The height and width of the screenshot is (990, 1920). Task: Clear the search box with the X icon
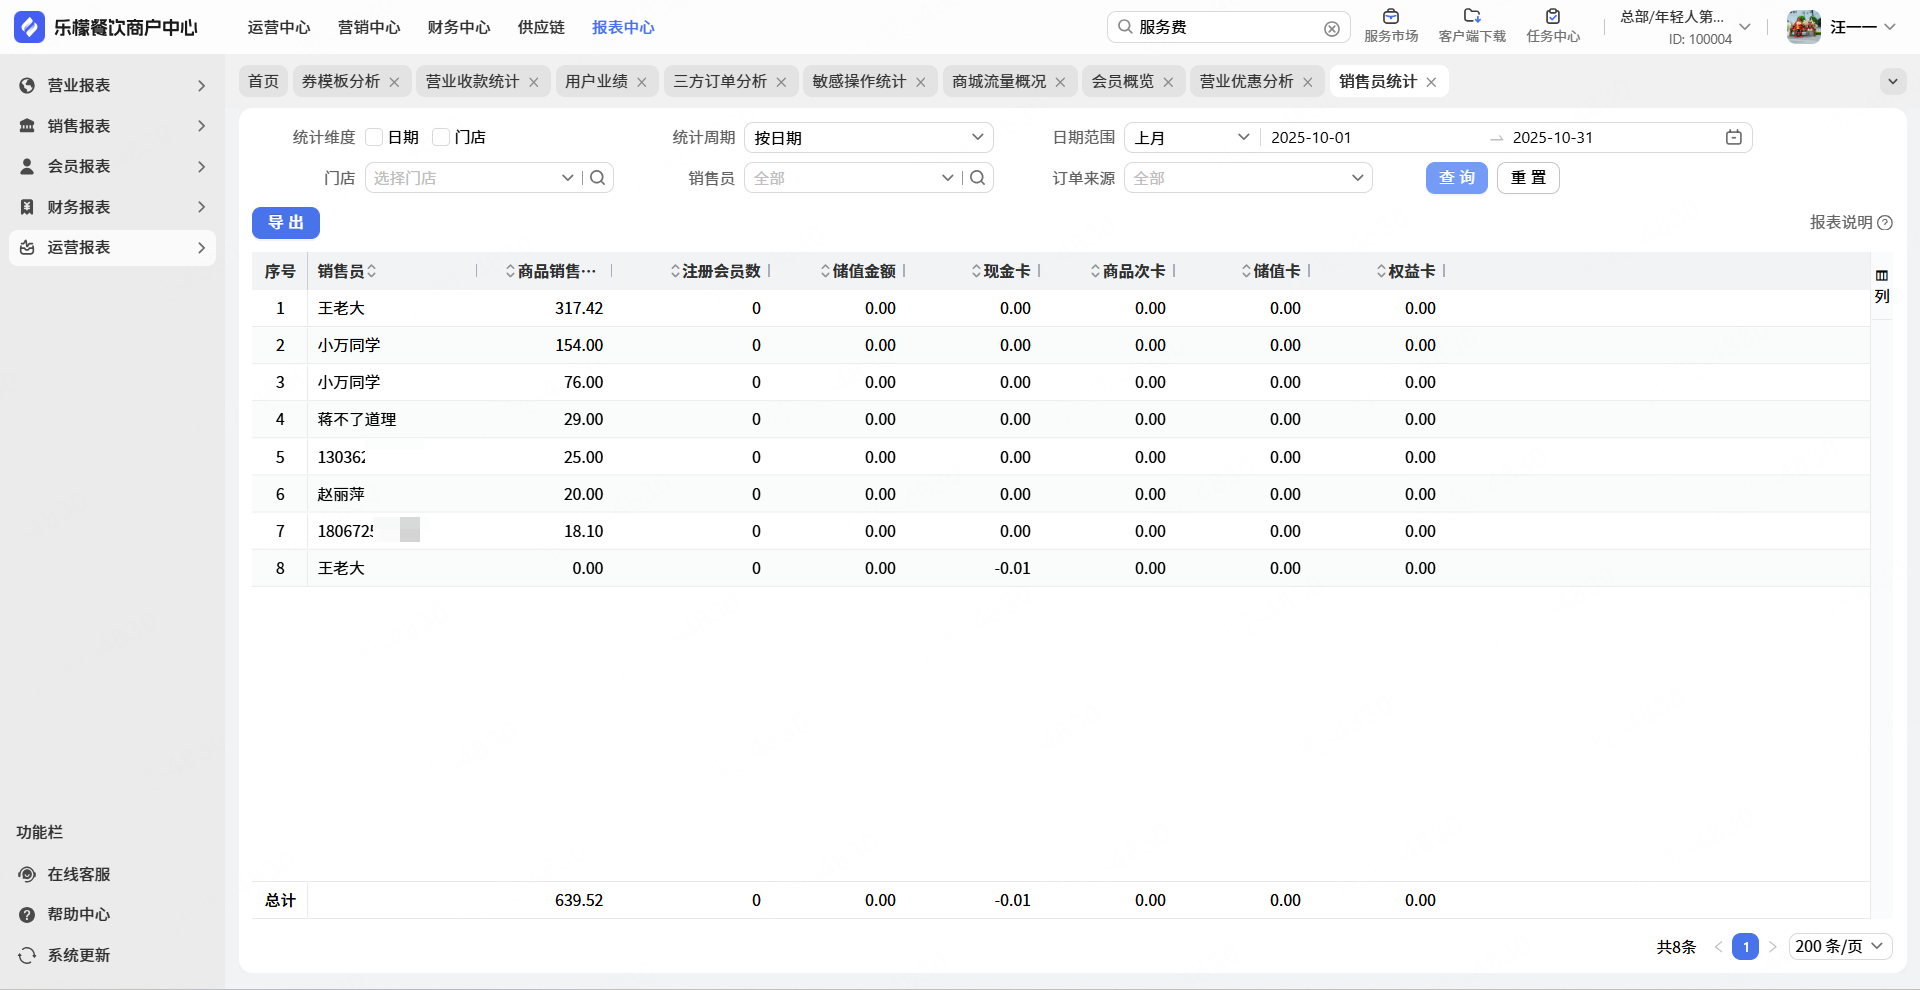coord(1332,29)
